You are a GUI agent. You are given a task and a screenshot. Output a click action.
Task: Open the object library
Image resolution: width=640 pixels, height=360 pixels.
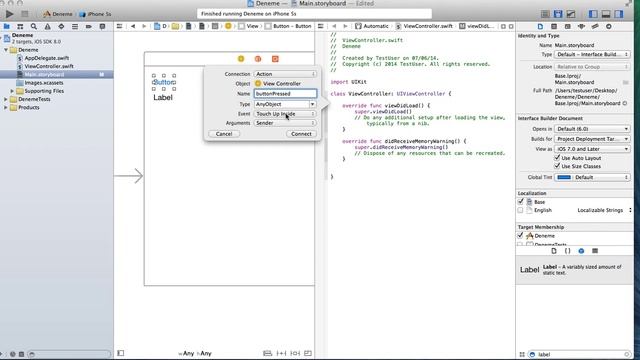[x=581, y=251]
